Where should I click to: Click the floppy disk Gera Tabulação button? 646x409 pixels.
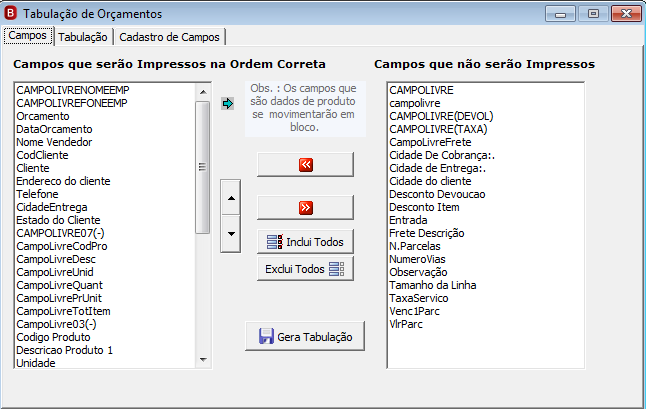(305, 337)
